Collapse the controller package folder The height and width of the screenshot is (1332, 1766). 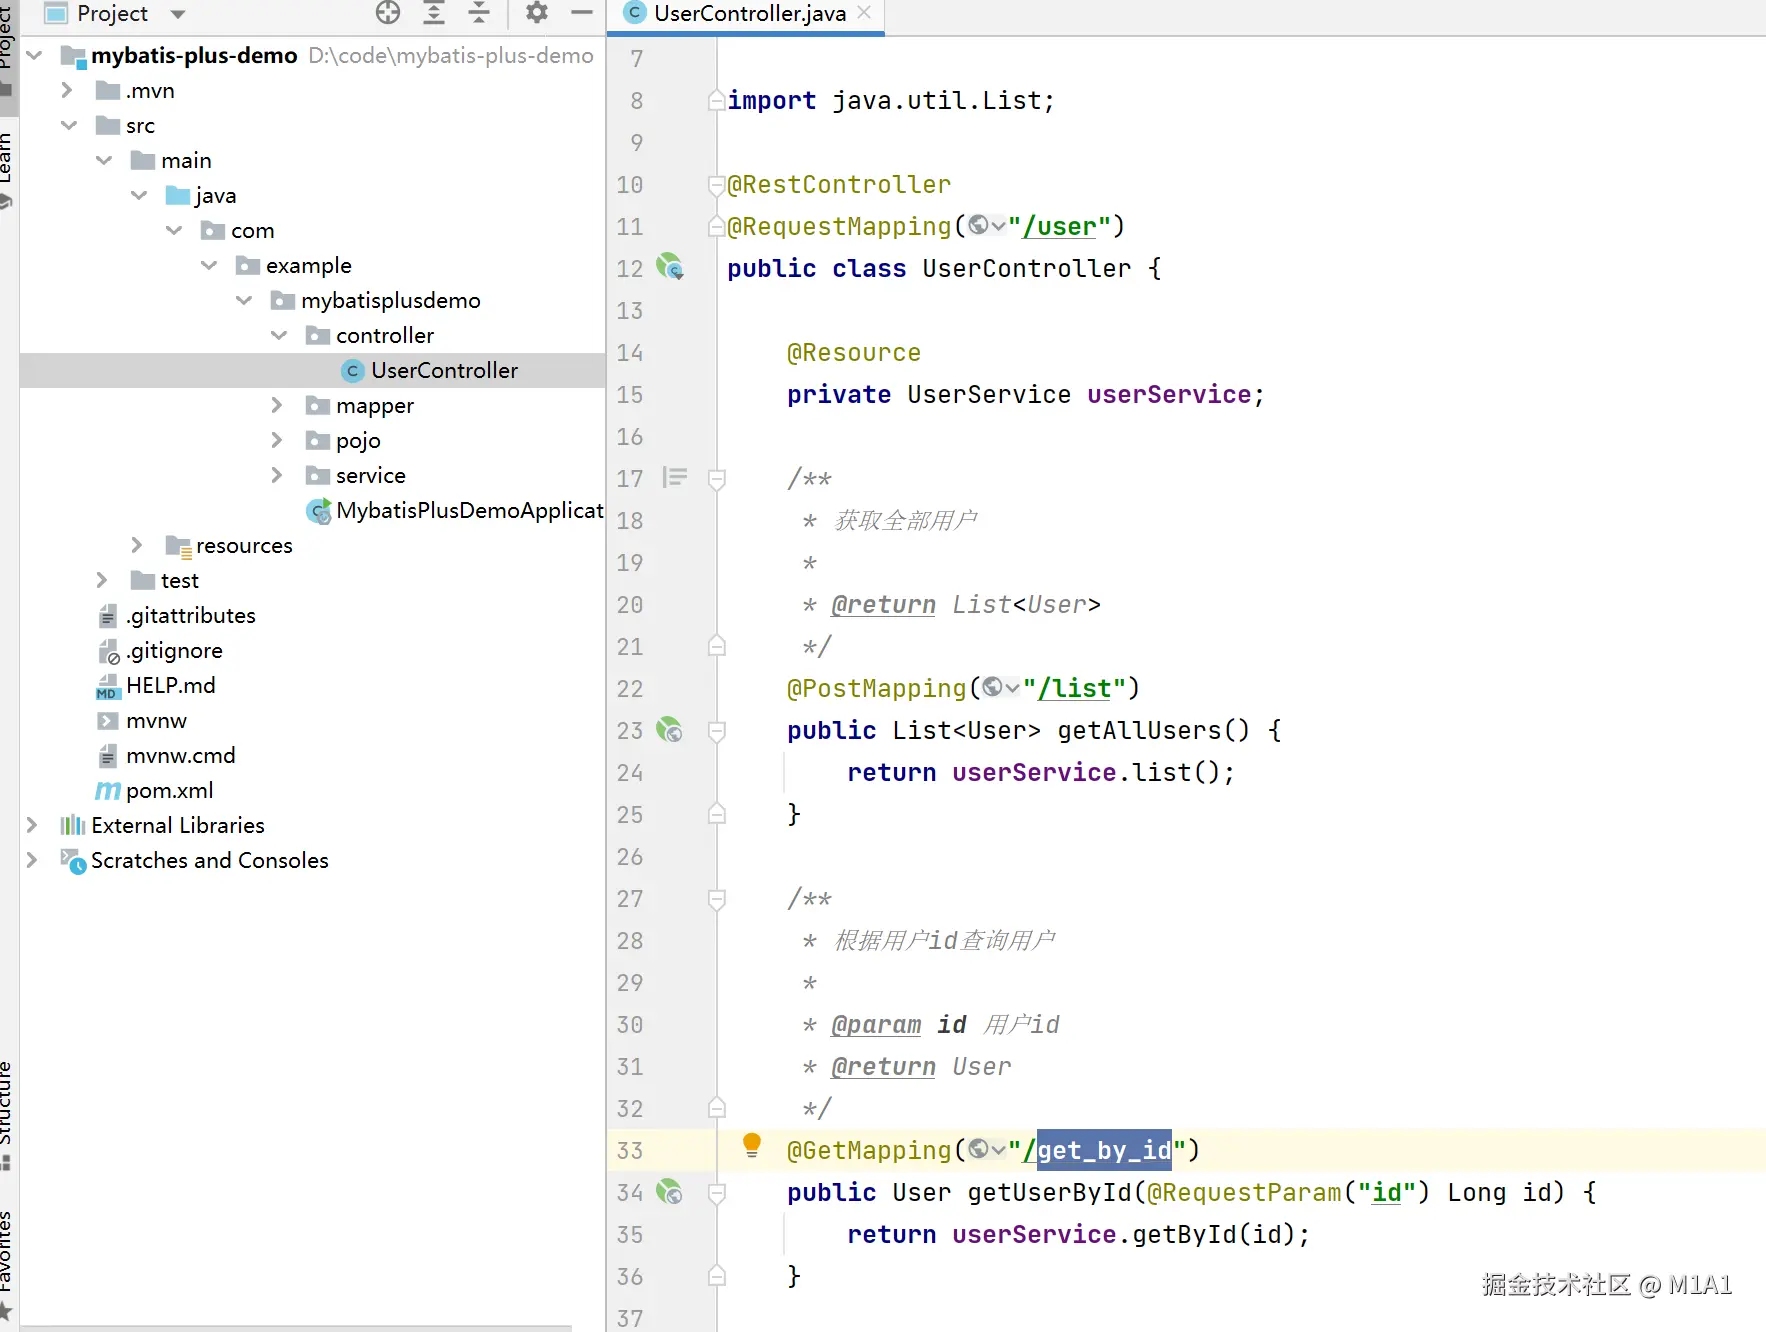[x=279, y=335]
